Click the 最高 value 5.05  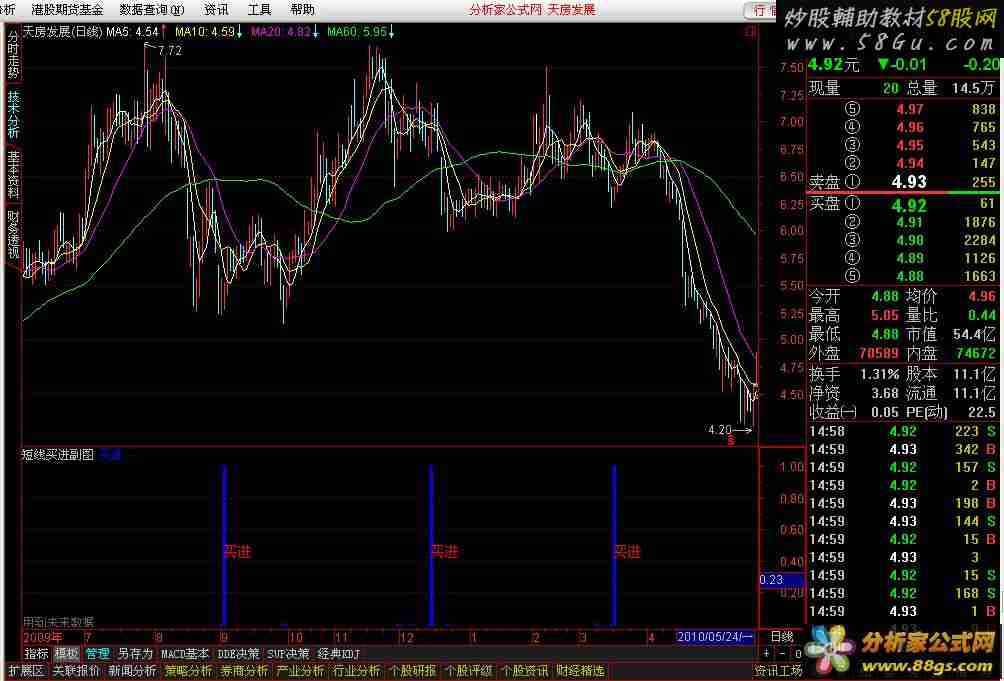(x=885, y=315)
